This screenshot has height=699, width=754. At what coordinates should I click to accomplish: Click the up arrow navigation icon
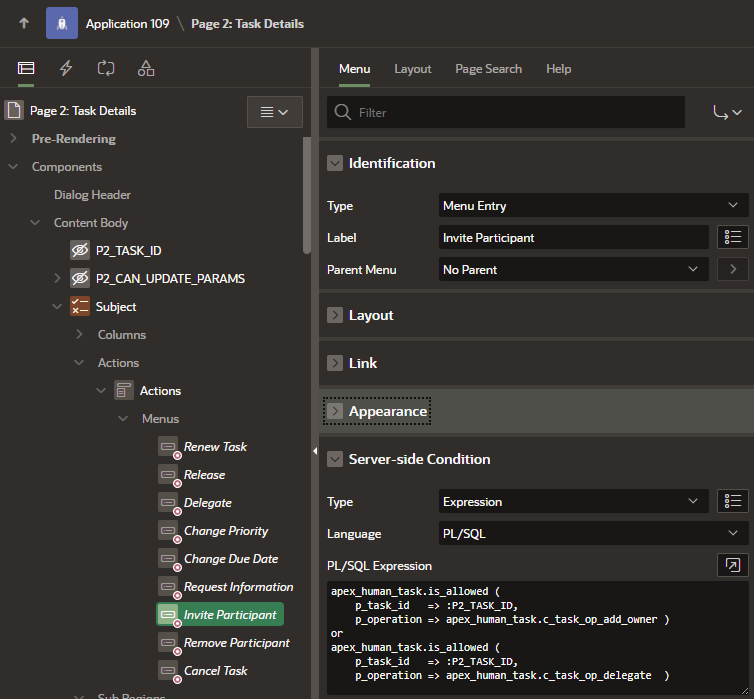pos(24,23)
